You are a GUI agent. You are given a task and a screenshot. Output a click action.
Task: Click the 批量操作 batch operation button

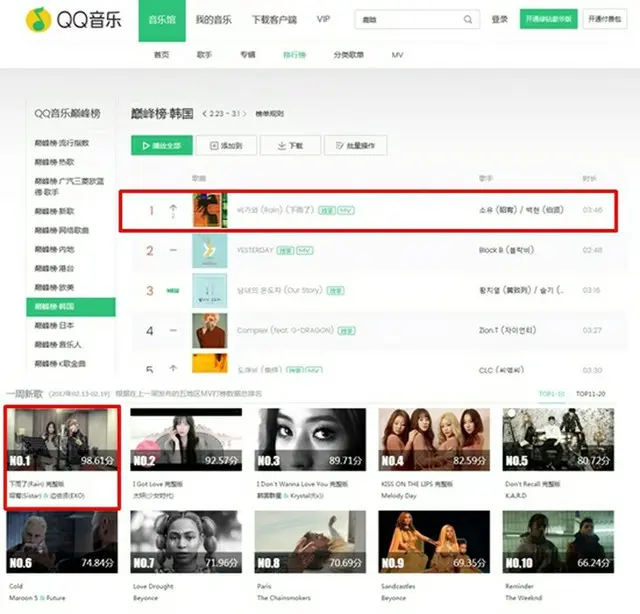(355, 145)
